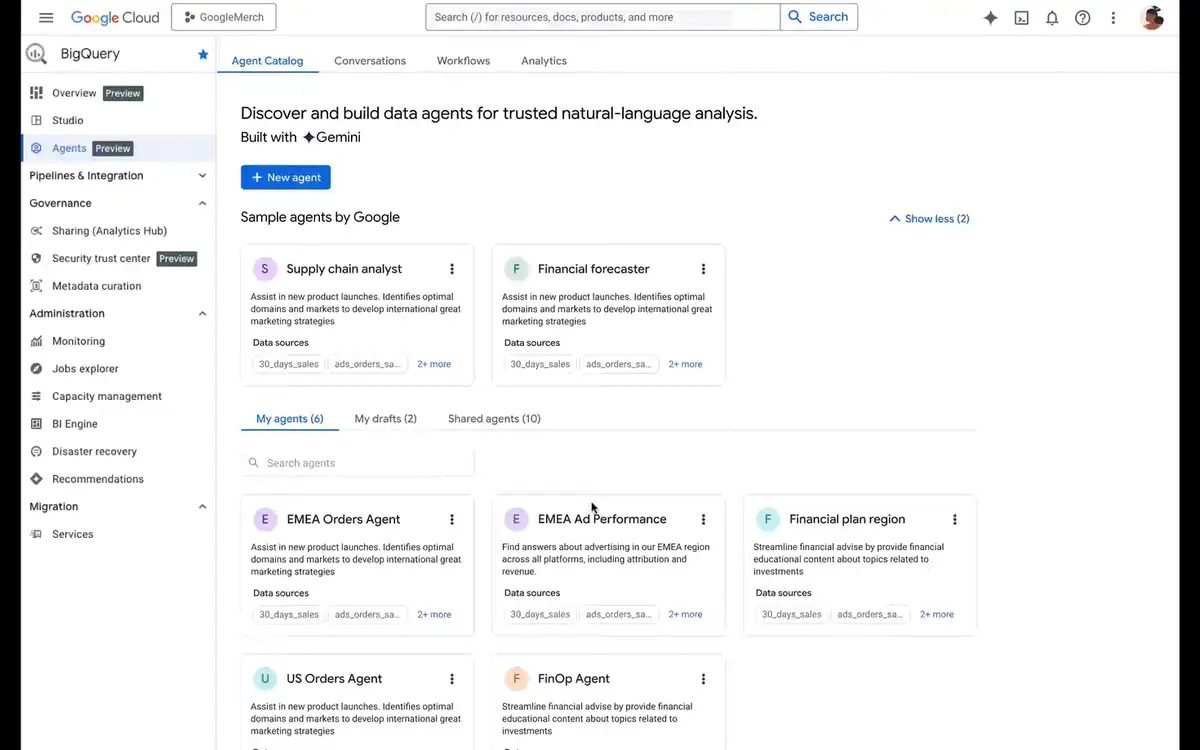
Task: Click the top bar Search button
Action: pyautogui.click(x=819, y=17)
